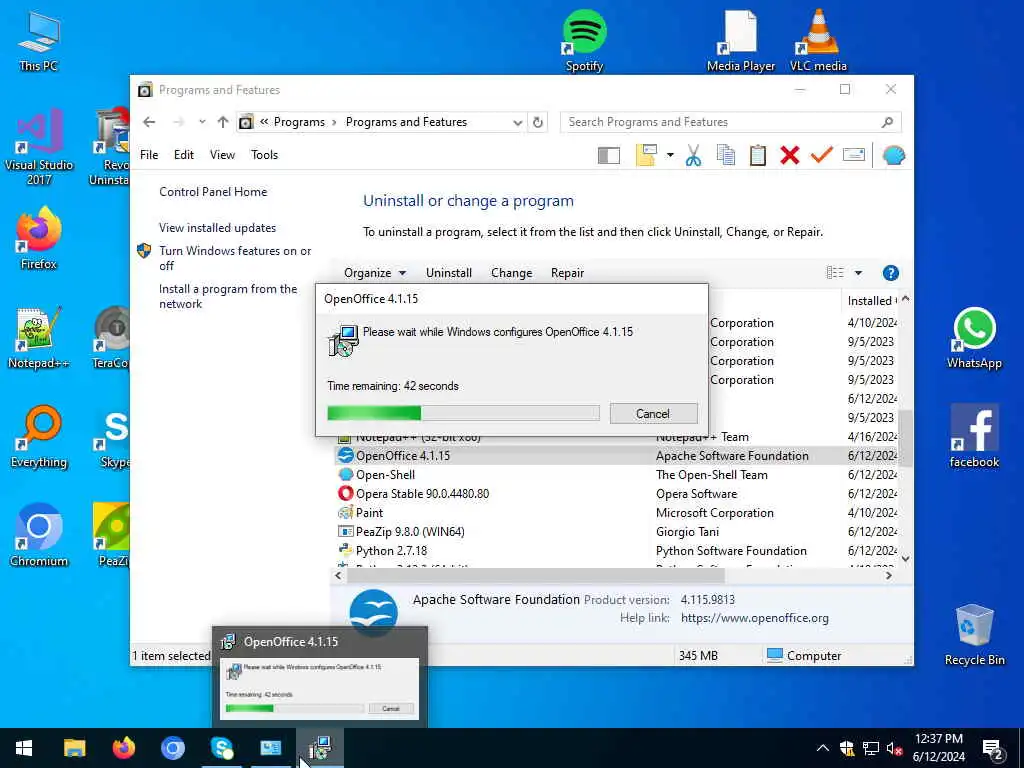Select the Paint program row
Viewport: 1024px width, 768px height.
click(x=616, y=513)
